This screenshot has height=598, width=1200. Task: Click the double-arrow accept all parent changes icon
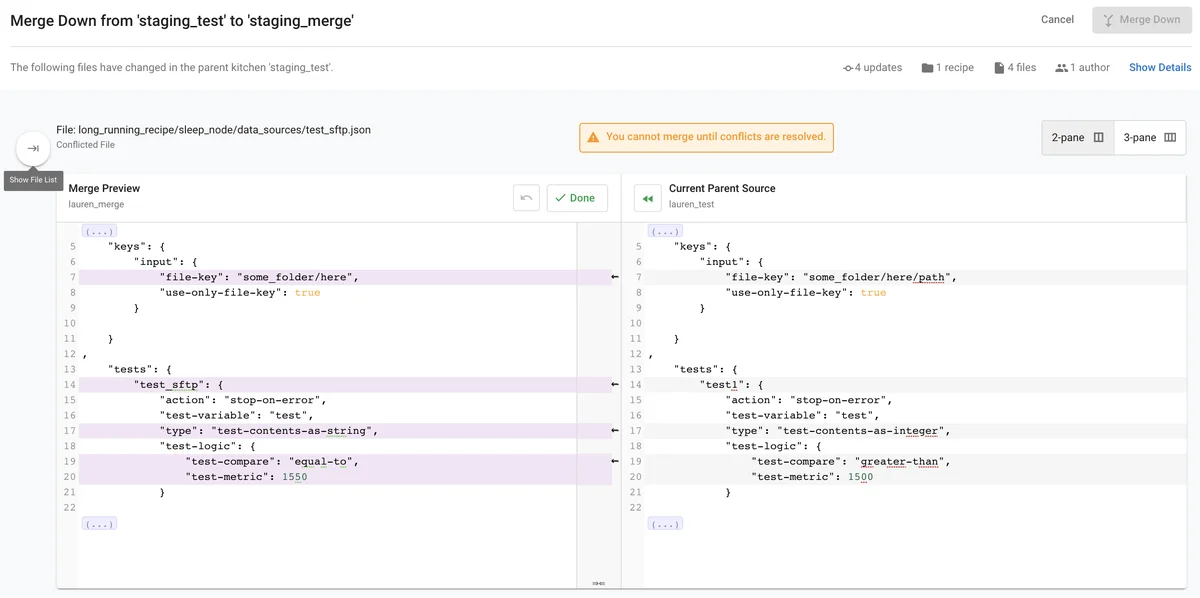coord(648,199)
